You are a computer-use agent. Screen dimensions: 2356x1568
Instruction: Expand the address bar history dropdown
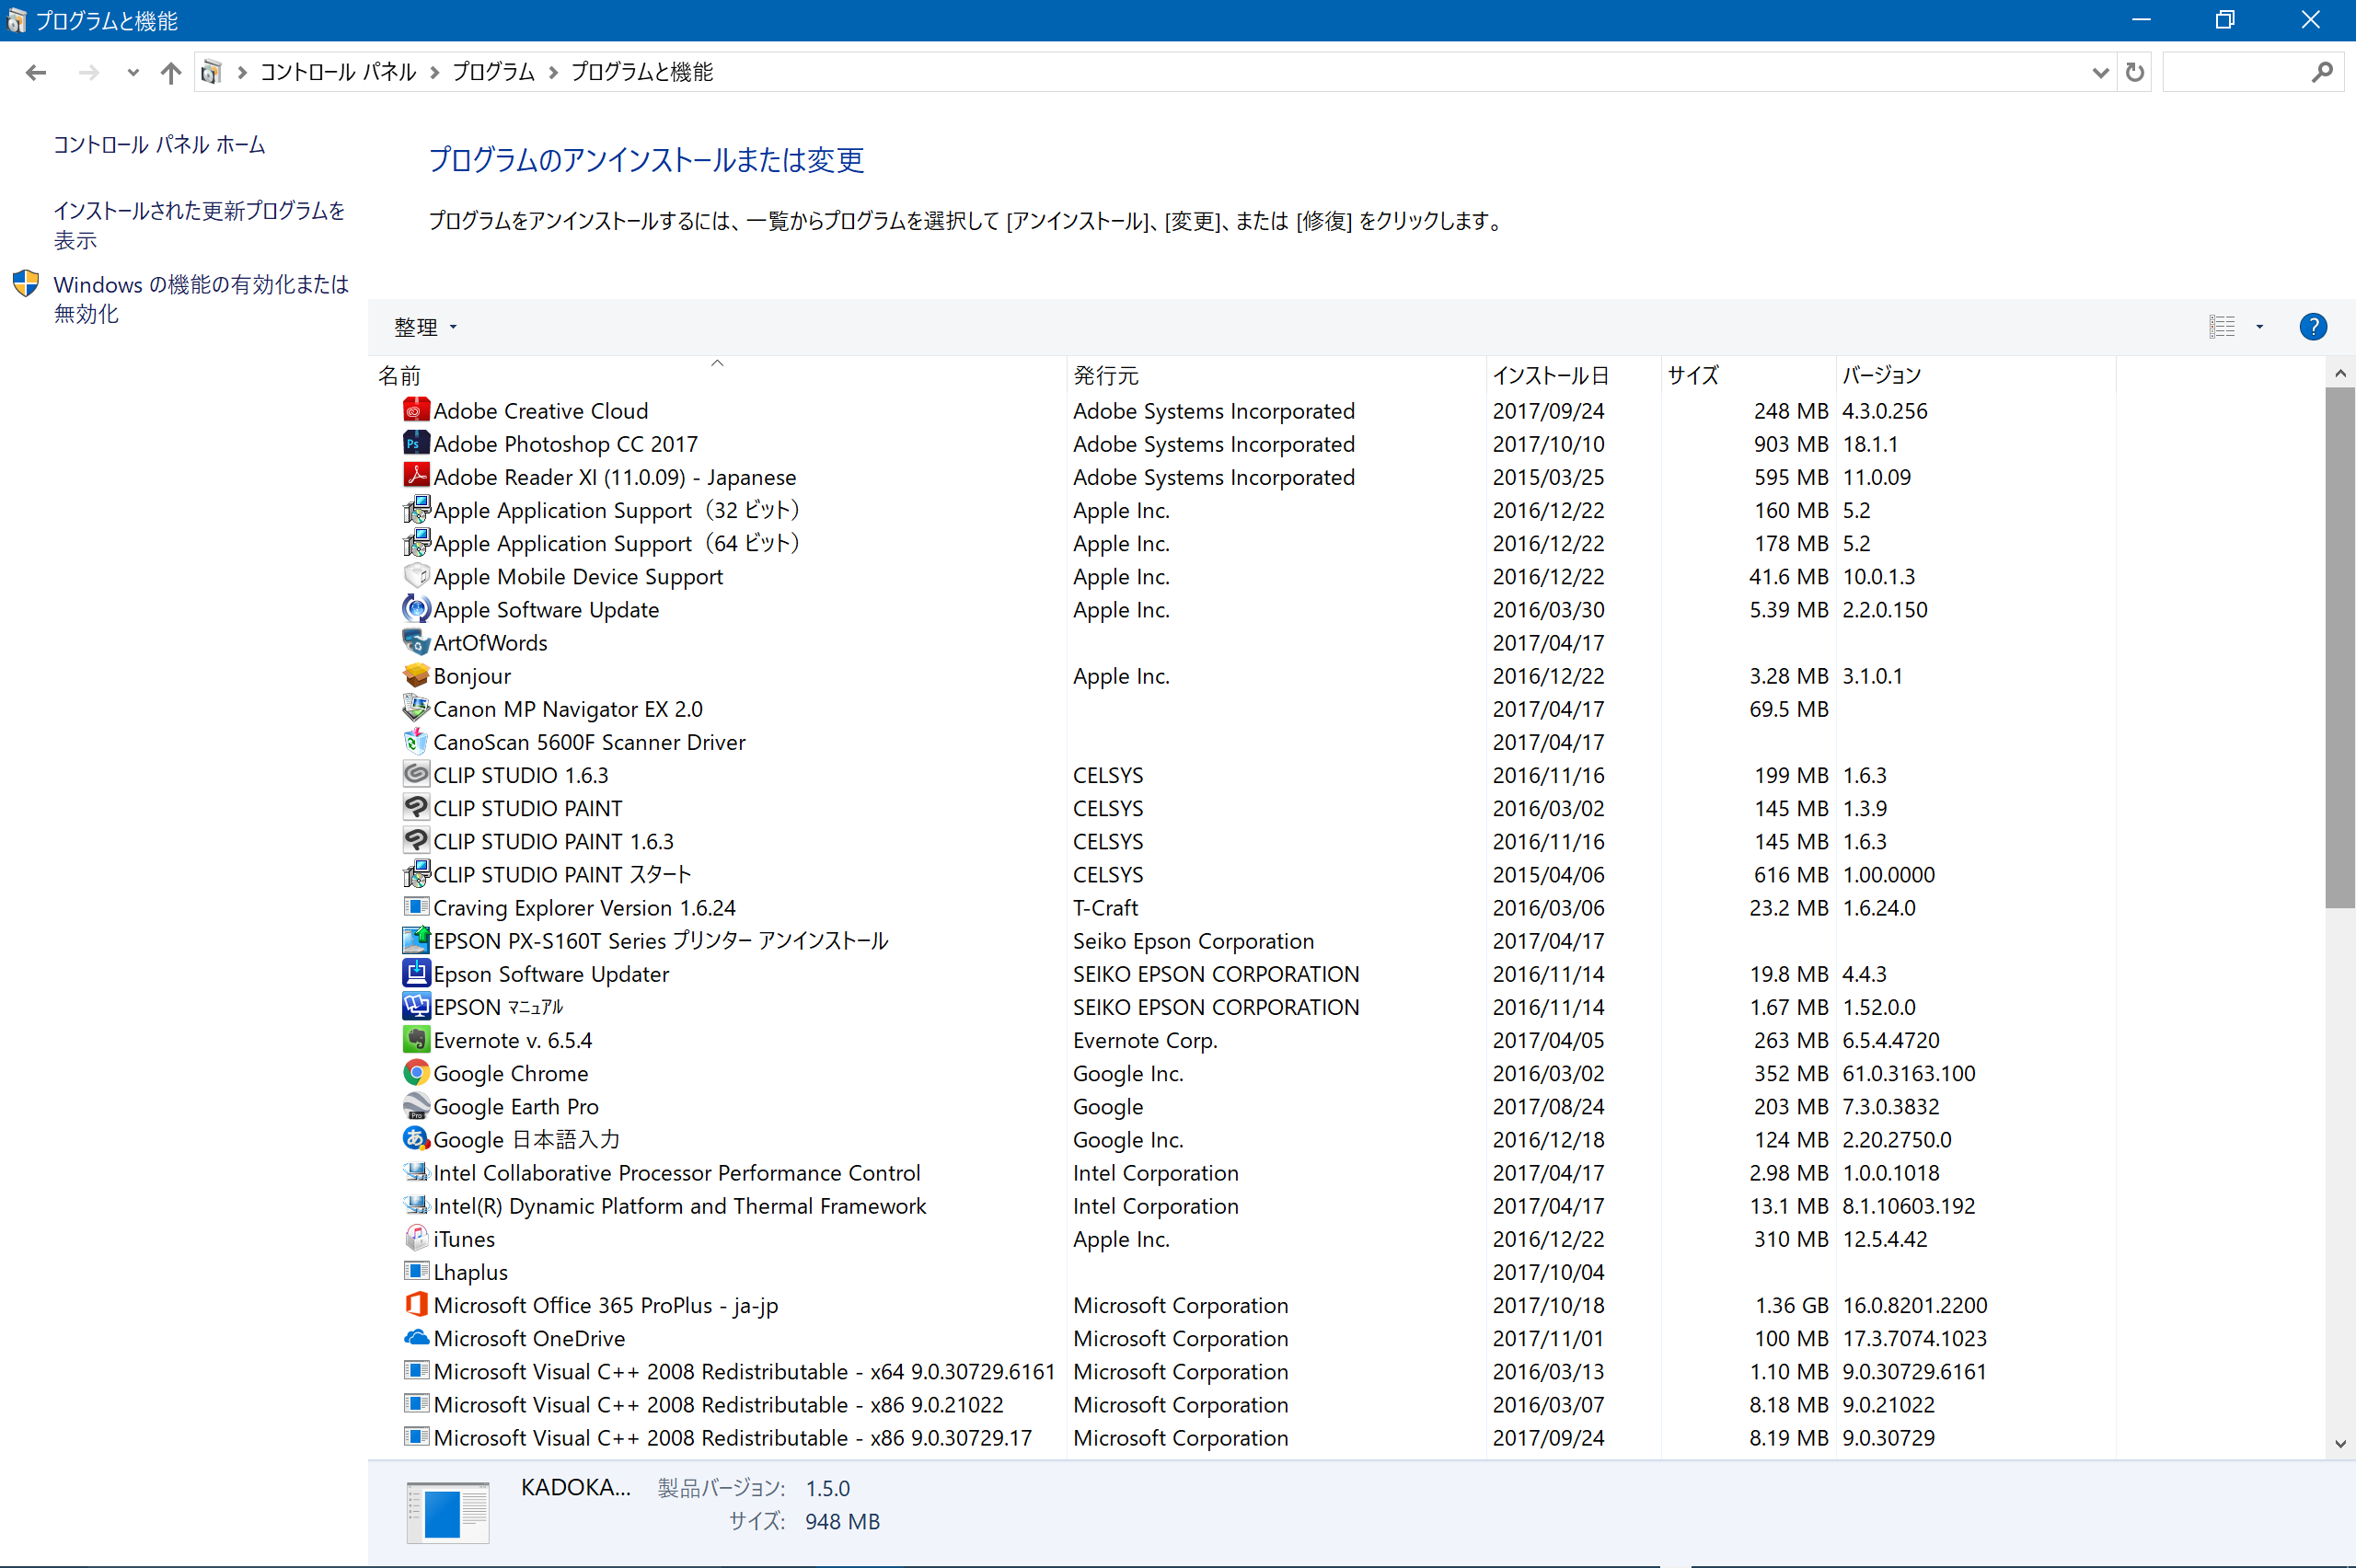(x=2099, y=72)
